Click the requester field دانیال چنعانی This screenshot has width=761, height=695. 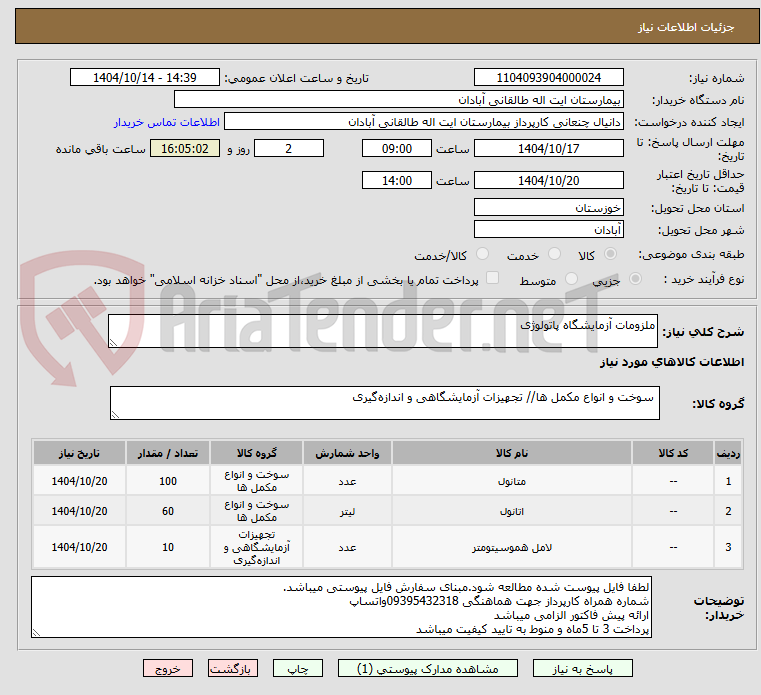tap(423, 122)
